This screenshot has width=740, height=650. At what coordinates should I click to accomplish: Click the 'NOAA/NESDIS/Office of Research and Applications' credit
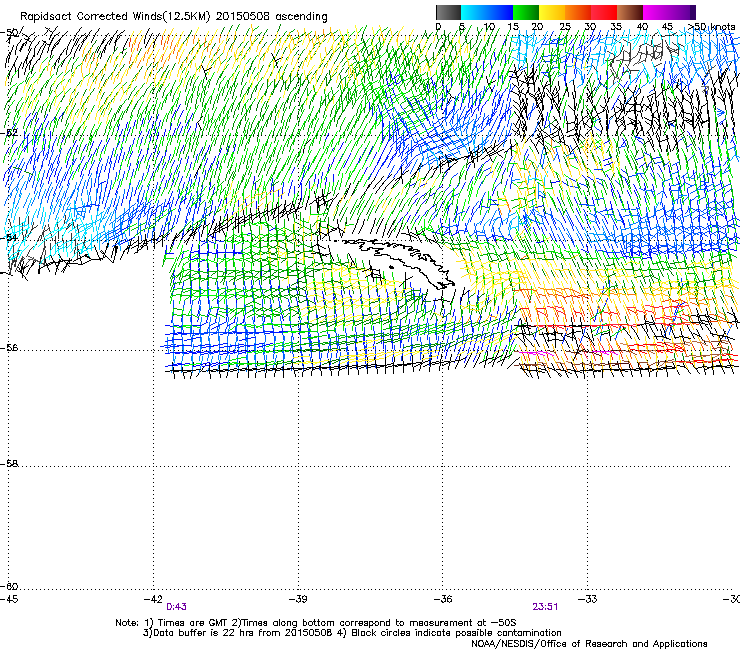[589, 644]
